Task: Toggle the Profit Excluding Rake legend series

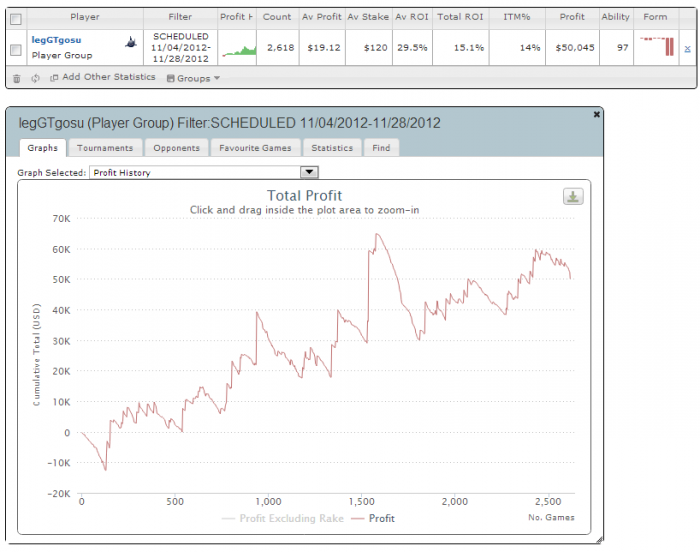Action: pyautogui.click(x=283, y=518)
